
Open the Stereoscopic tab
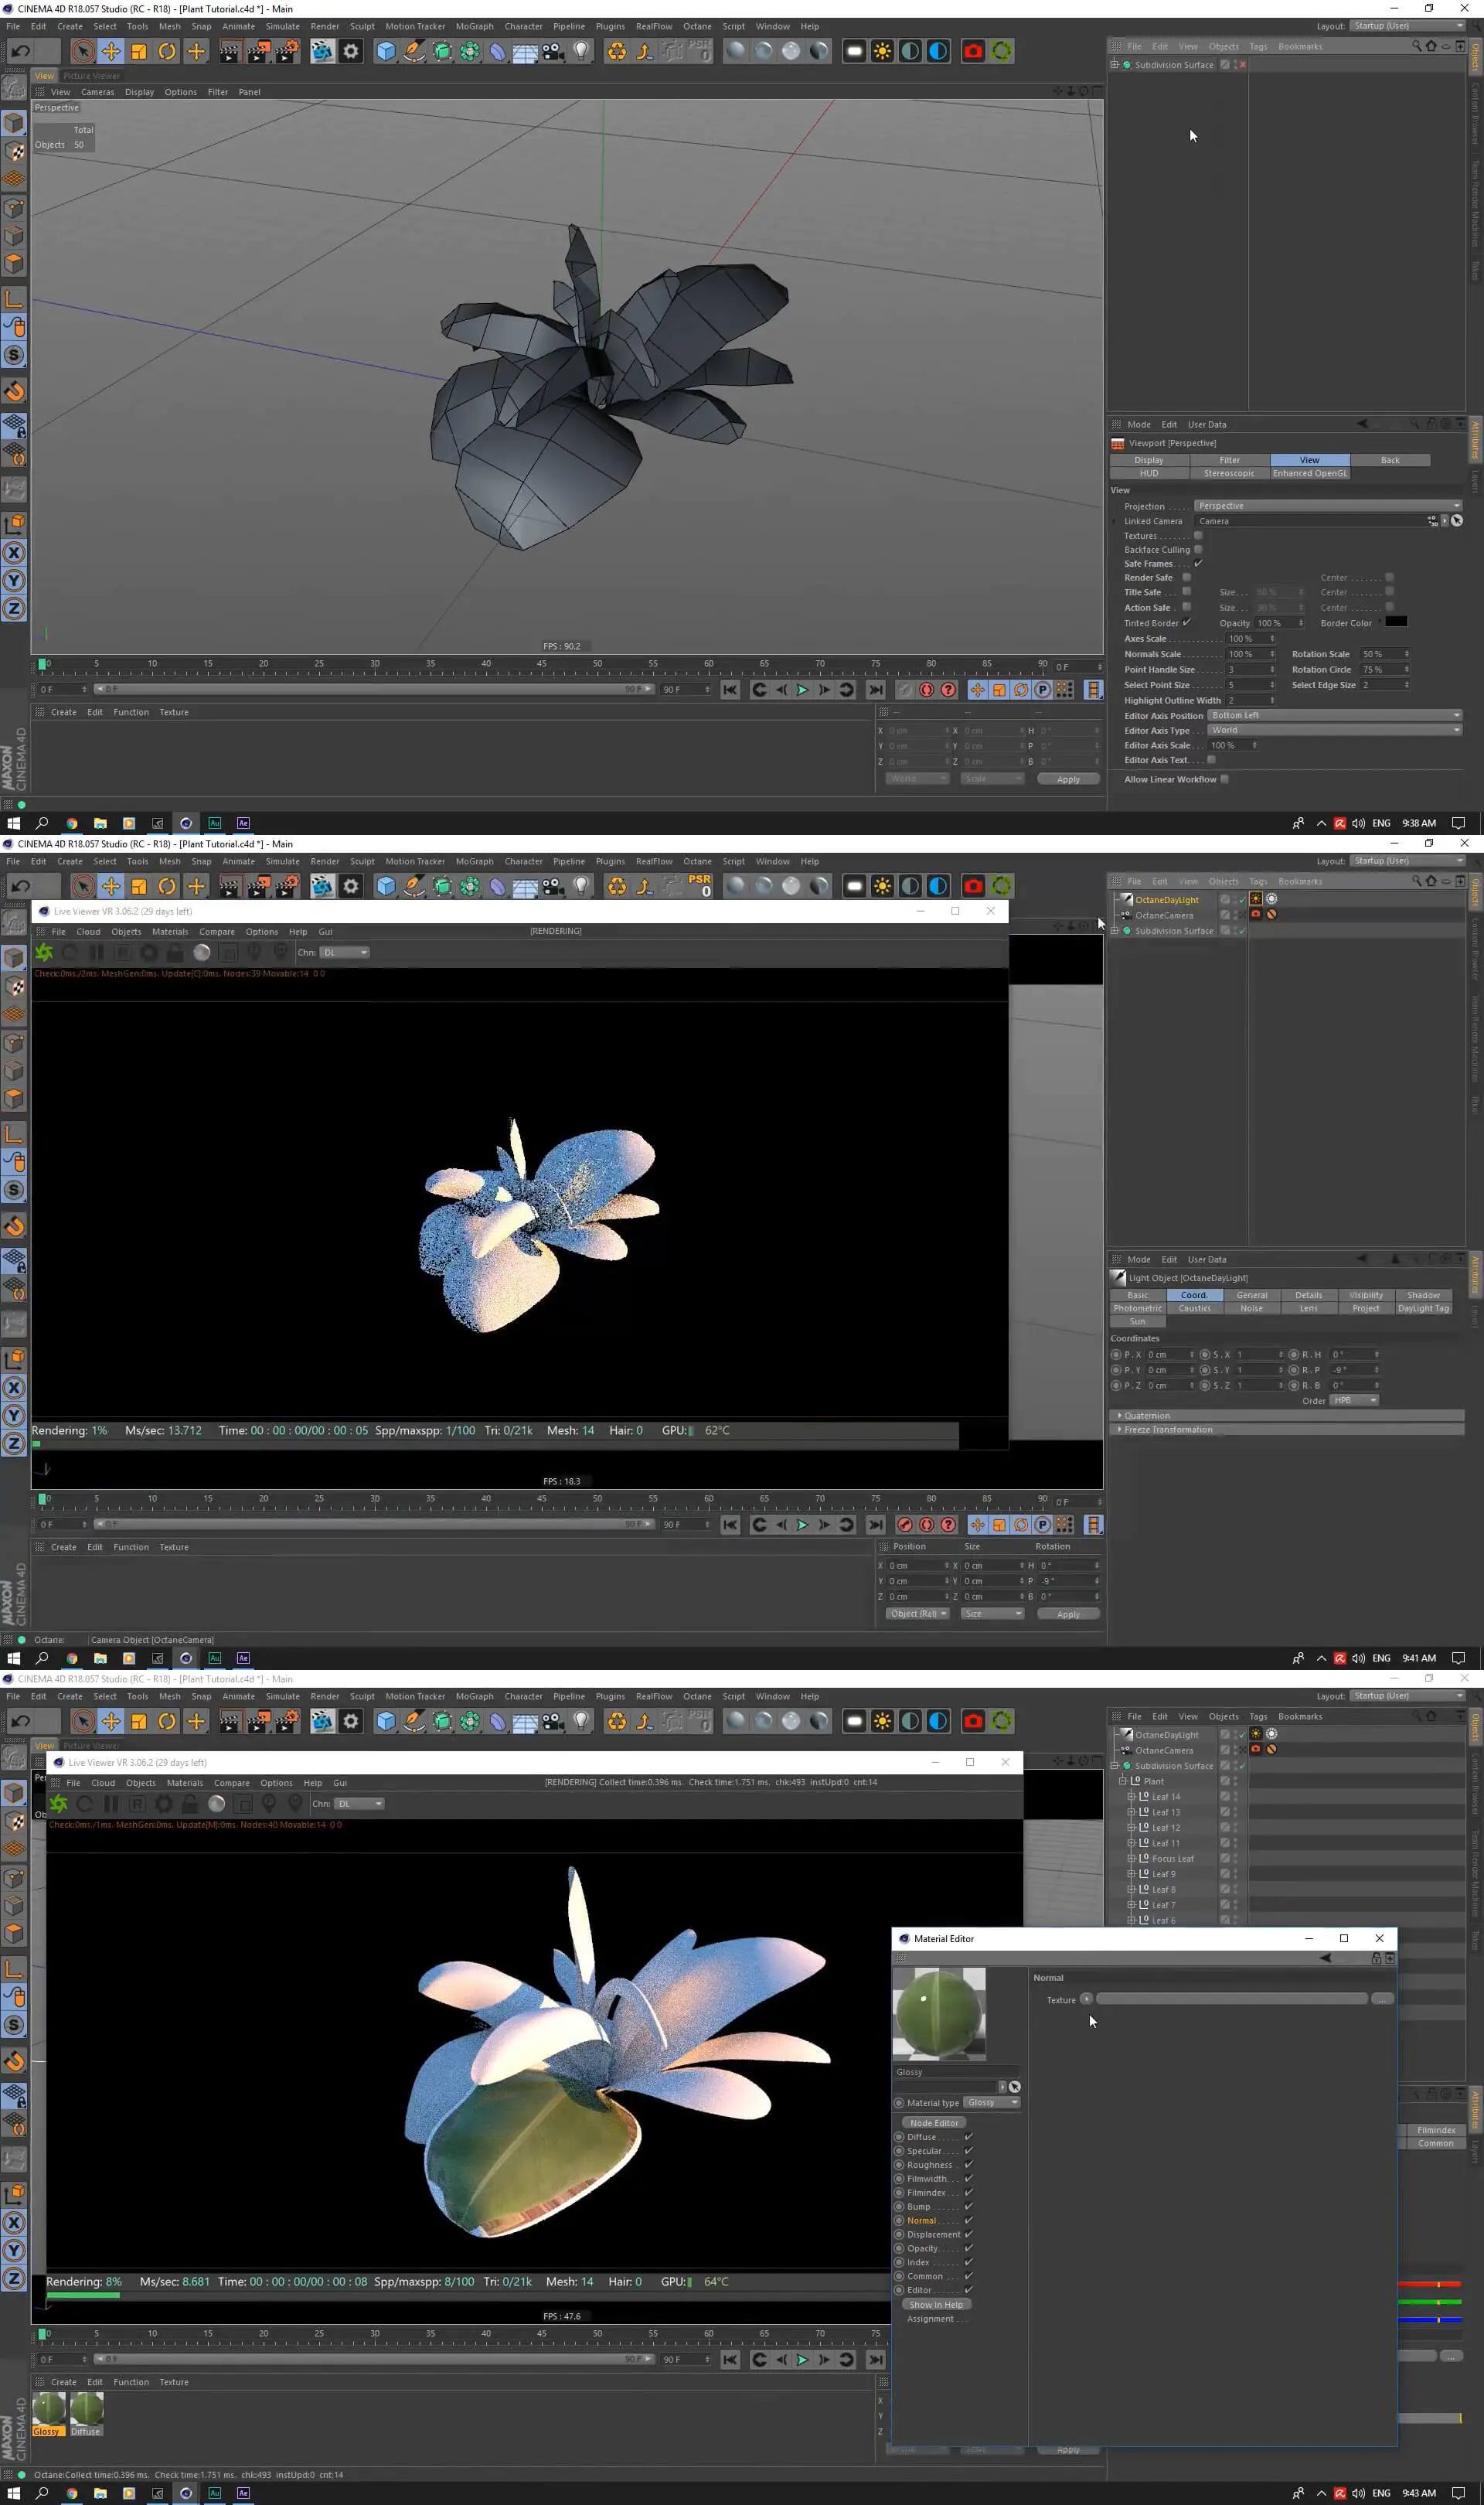pyautogui.click(x=1229, y=473)
